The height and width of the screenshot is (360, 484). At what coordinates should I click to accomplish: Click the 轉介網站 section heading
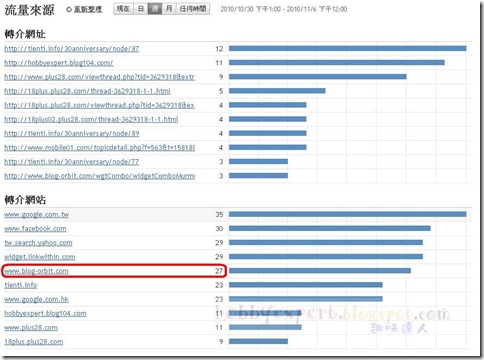pyautogui.click(x=25, y=200)
